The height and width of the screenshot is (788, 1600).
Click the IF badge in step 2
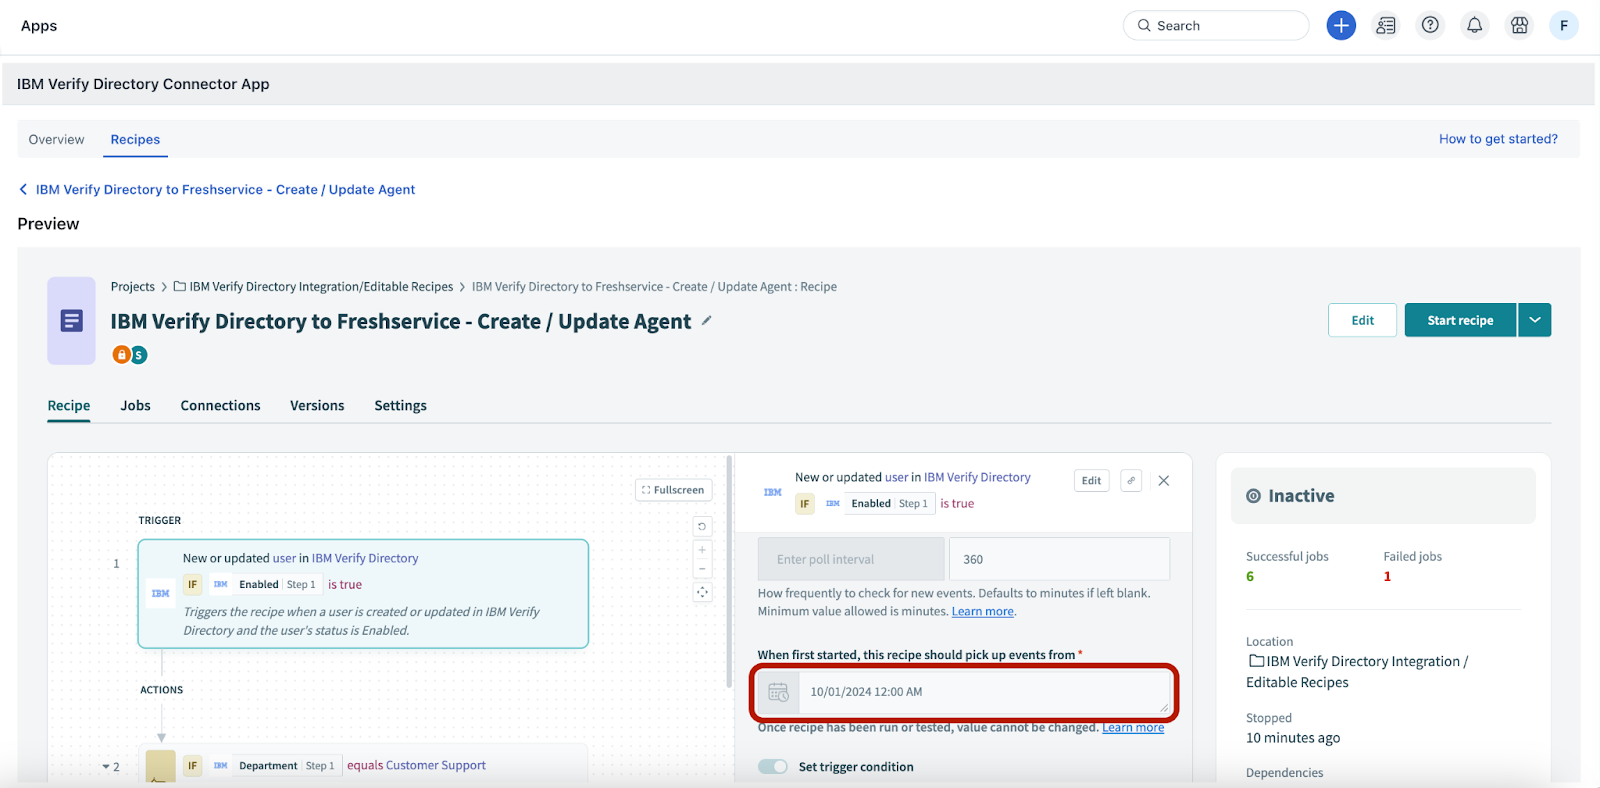click(193, 766)
